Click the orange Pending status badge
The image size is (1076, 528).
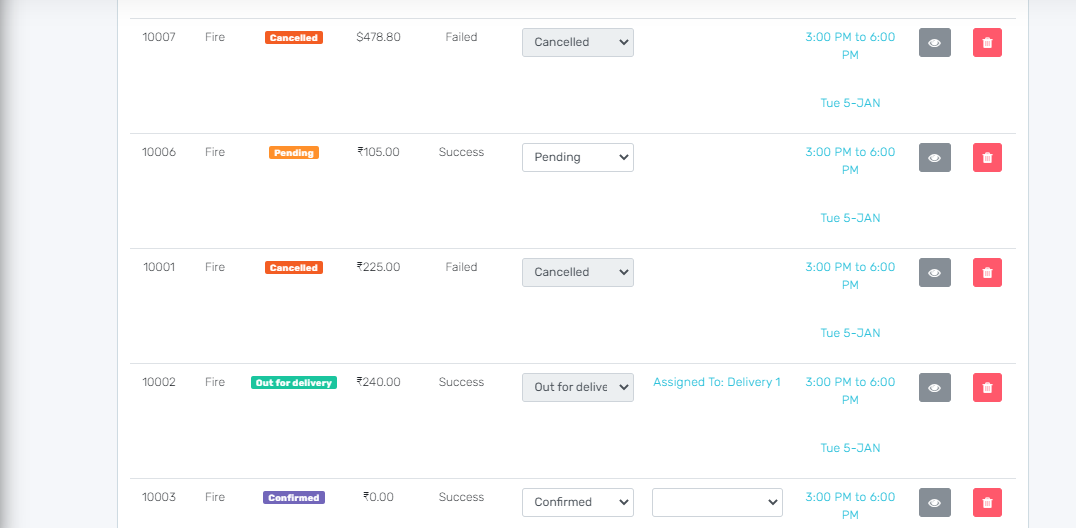click(293, 153)
